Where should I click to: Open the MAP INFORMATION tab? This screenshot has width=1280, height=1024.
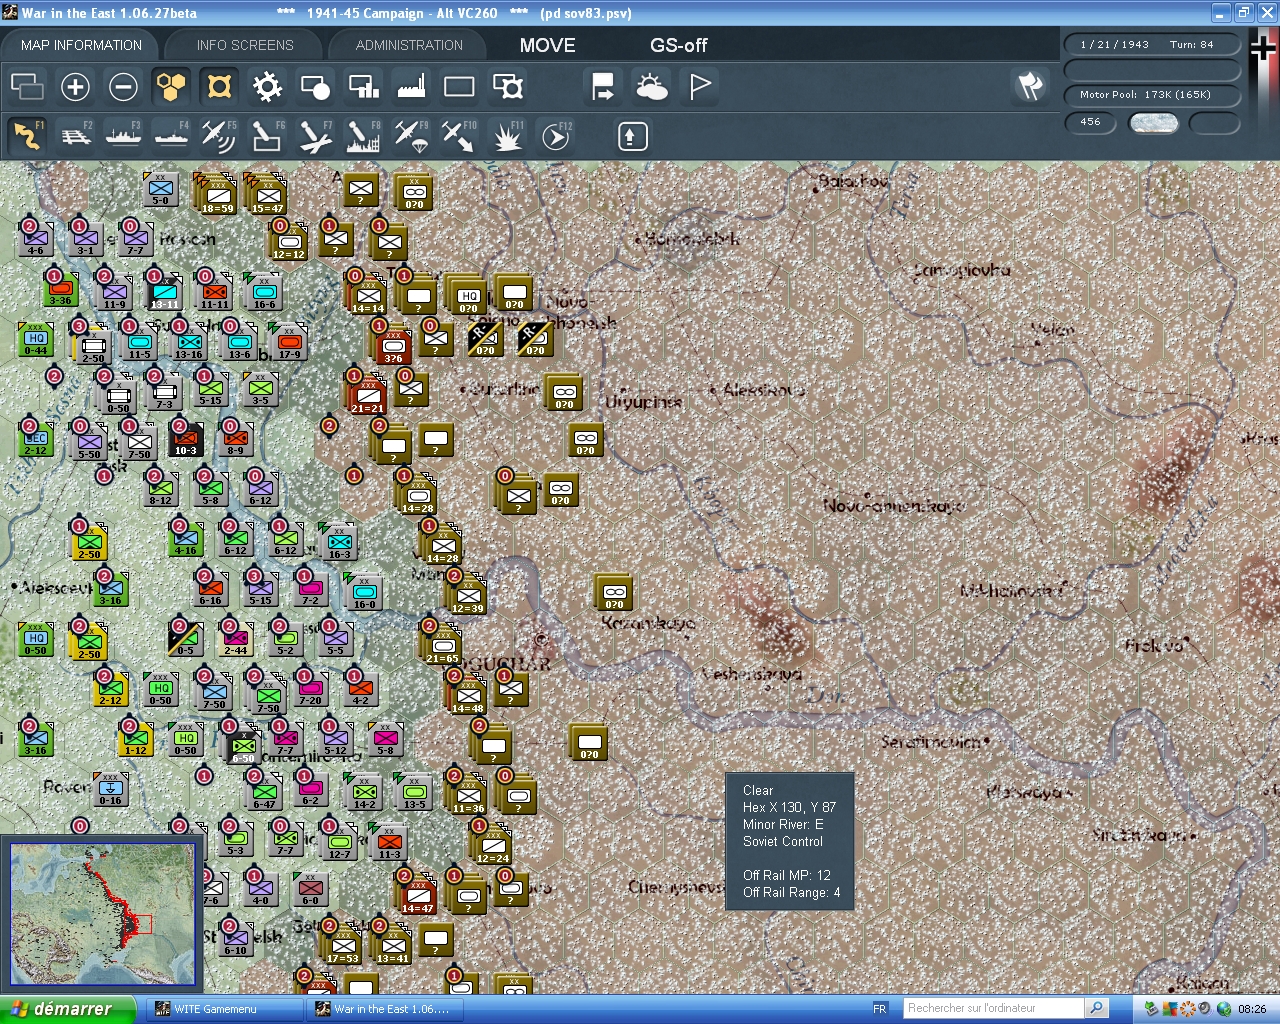click(81, 45)
